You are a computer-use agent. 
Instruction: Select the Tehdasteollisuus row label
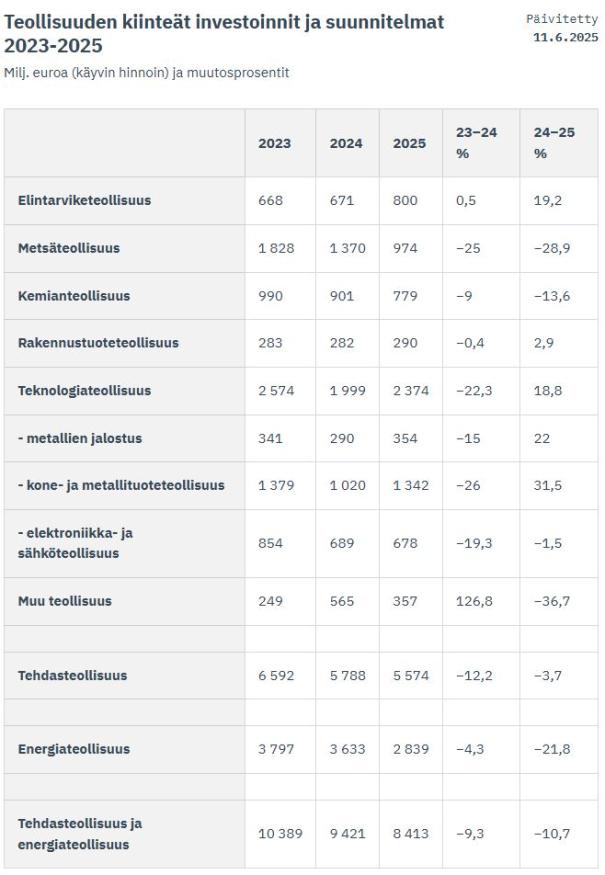coord(72,675)
